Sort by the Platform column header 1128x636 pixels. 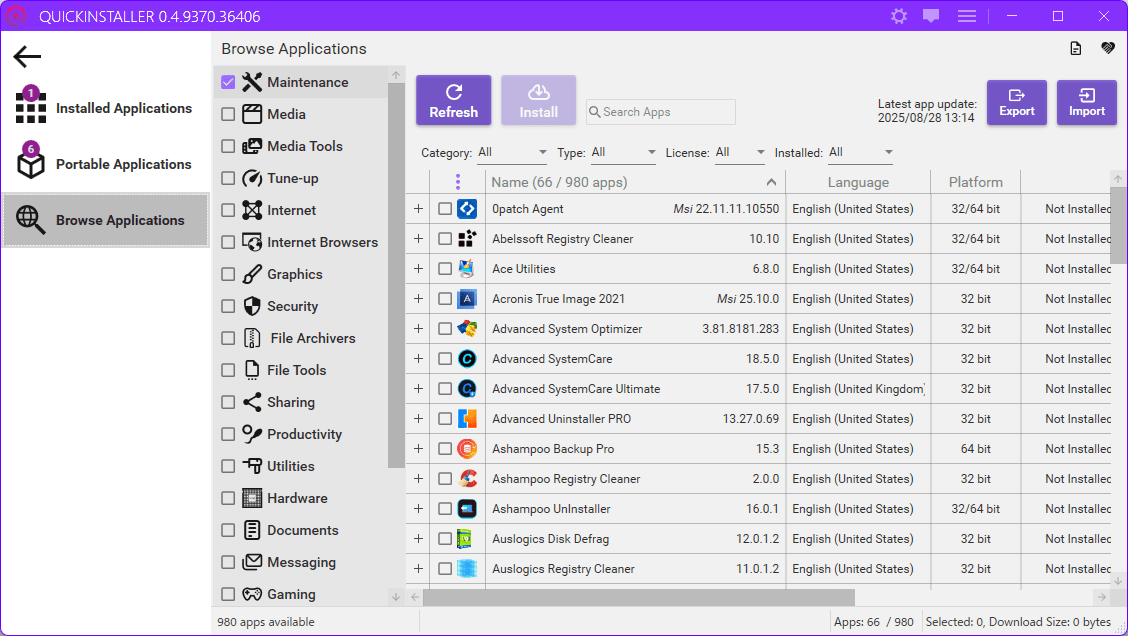point(975,182)
